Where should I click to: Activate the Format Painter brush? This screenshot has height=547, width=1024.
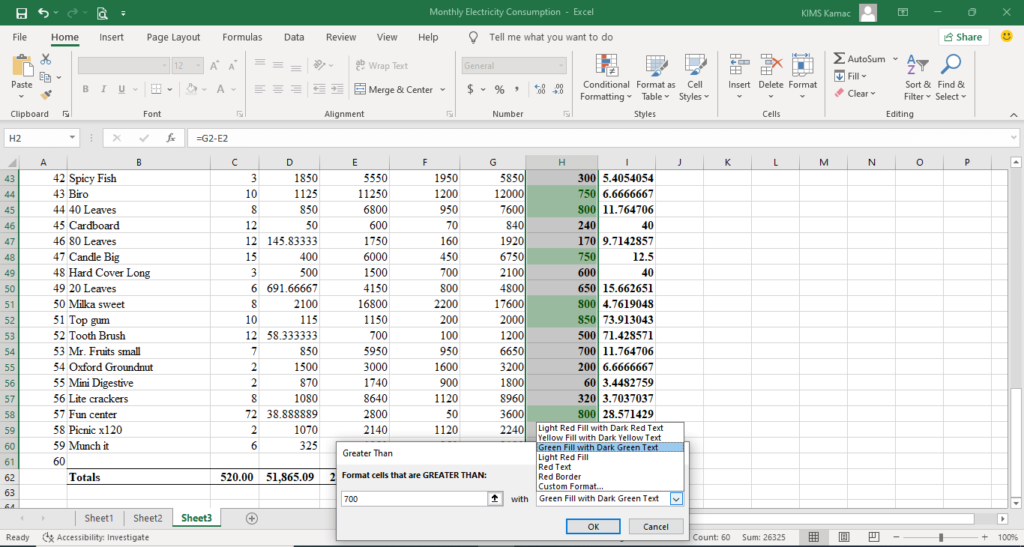[45, 95]
